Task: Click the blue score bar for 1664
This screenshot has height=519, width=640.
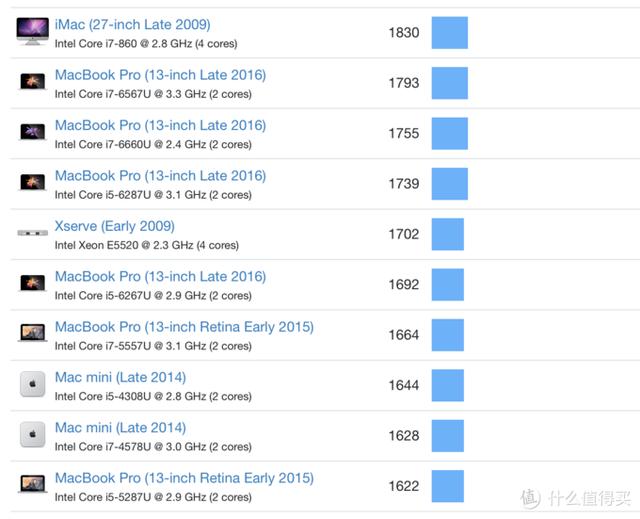Action: click(x=448, y=335)
